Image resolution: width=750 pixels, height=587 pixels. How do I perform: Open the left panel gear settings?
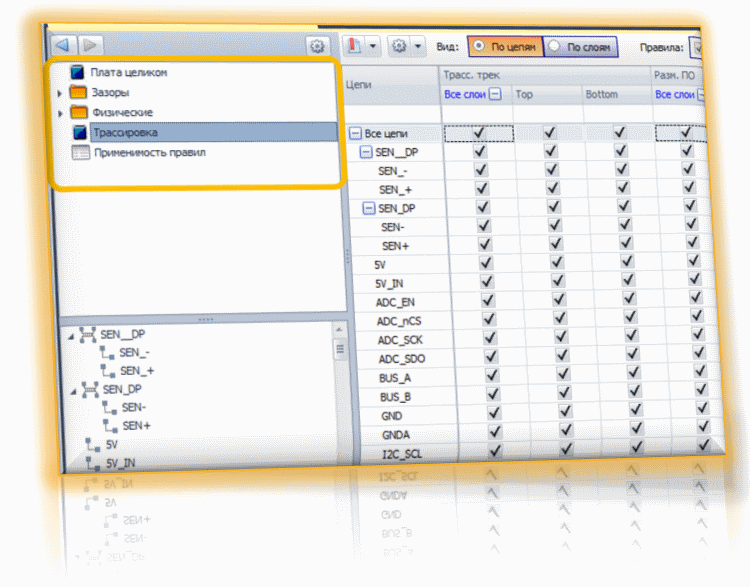(x=317, y=46)
